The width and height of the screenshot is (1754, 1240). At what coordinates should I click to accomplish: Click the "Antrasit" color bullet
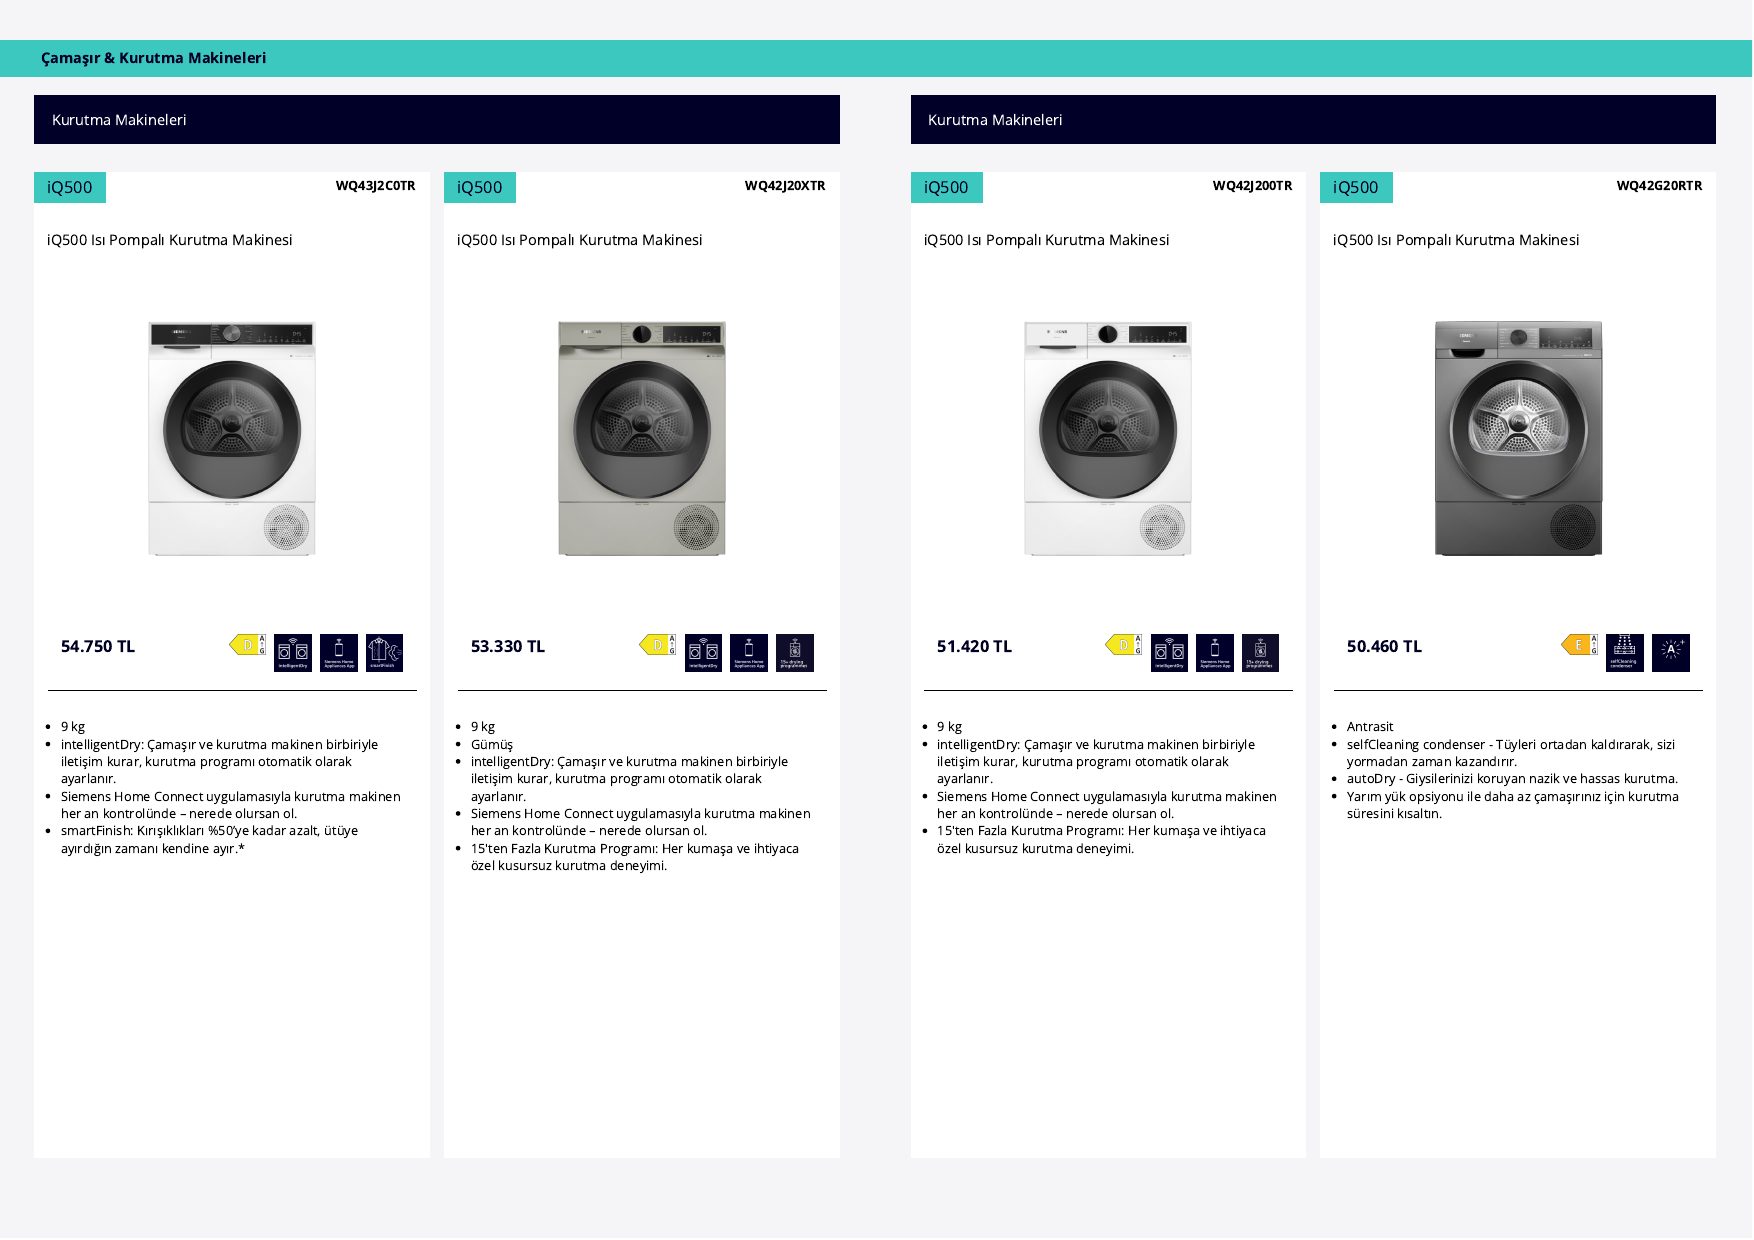click(x=1370, y=727)
